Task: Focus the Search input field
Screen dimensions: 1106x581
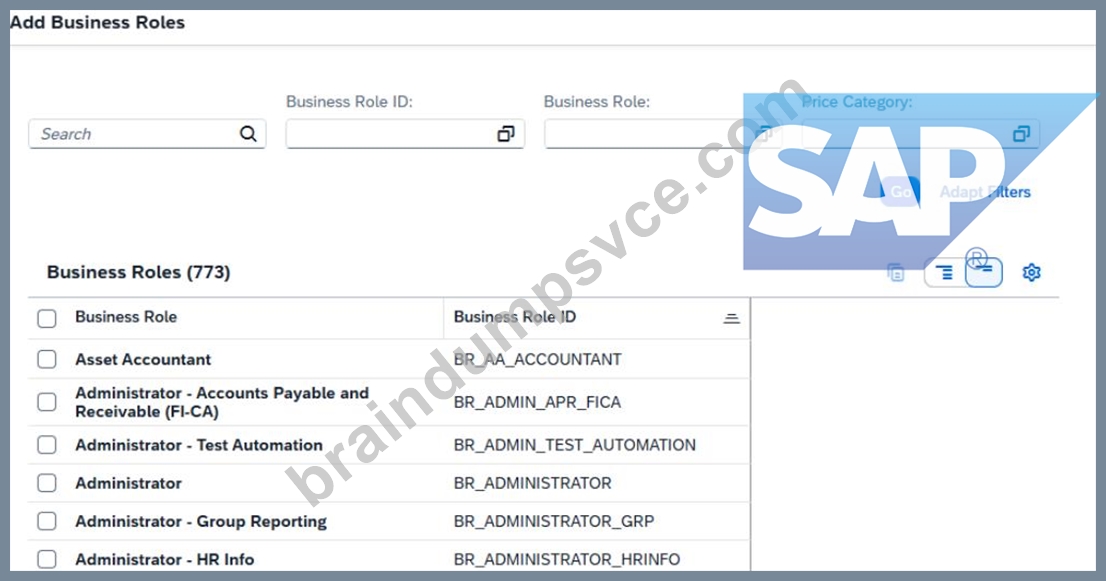Action: coord(147,134)
